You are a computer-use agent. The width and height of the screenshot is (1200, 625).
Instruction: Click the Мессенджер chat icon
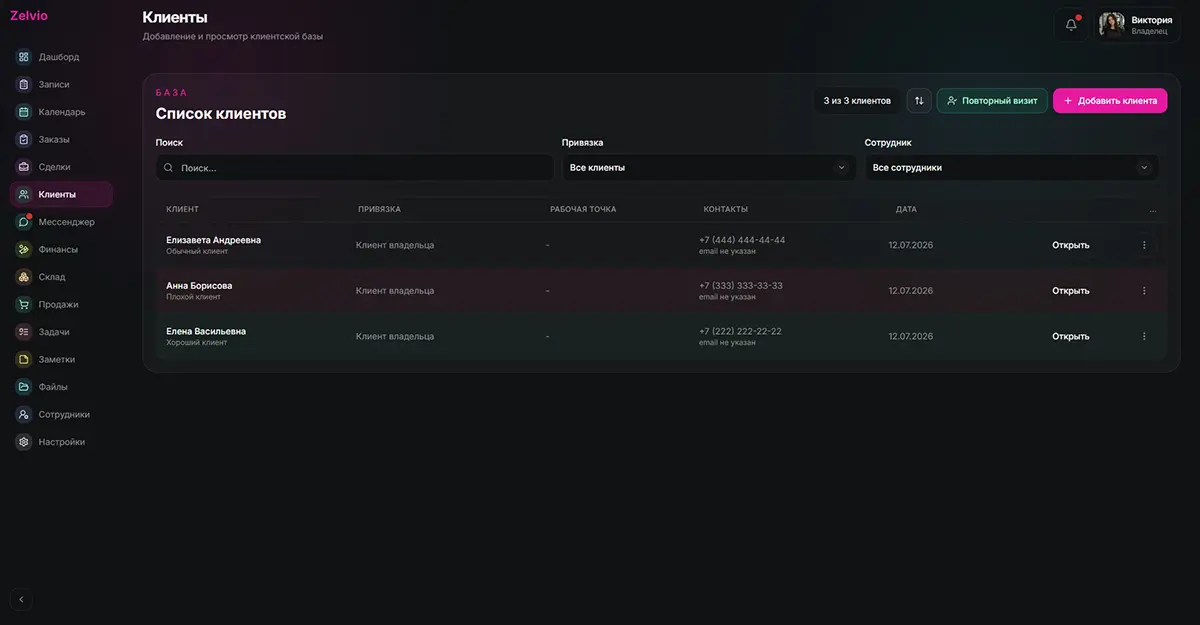24,222
